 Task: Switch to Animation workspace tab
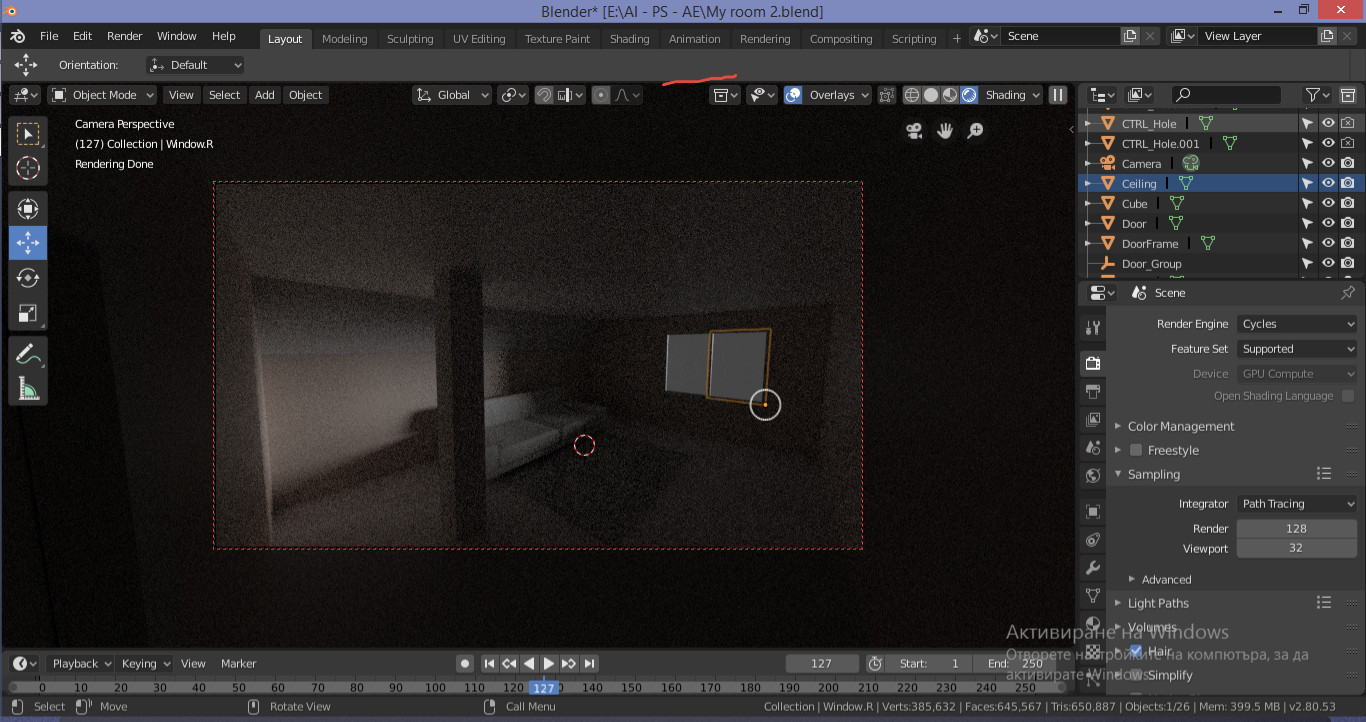pos(695,39)
